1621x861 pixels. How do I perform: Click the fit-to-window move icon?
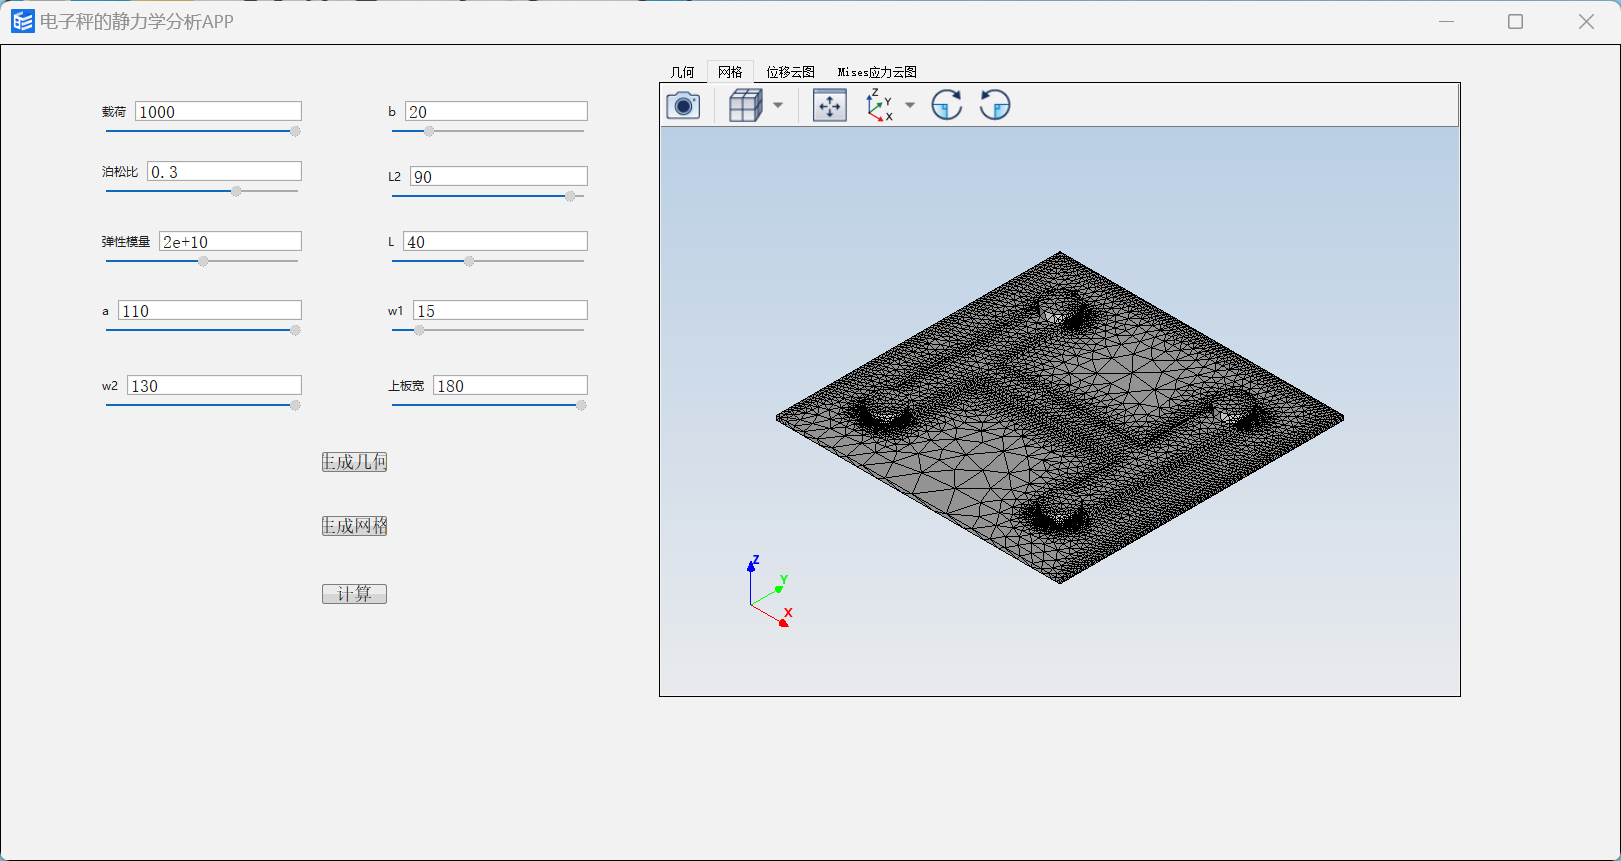(x=830, y=105)
